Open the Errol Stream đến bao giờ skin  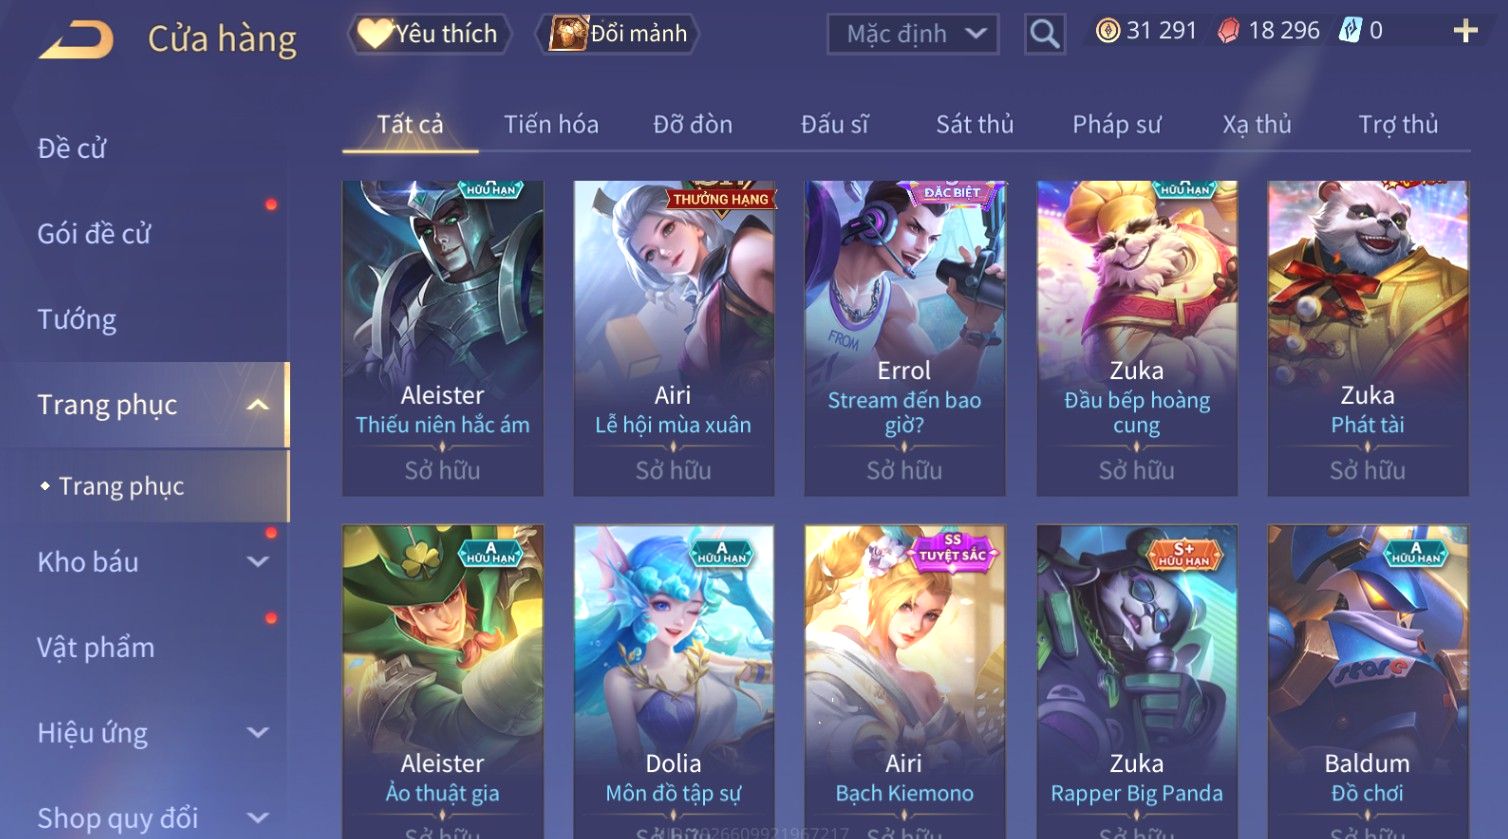pos(904,338)
